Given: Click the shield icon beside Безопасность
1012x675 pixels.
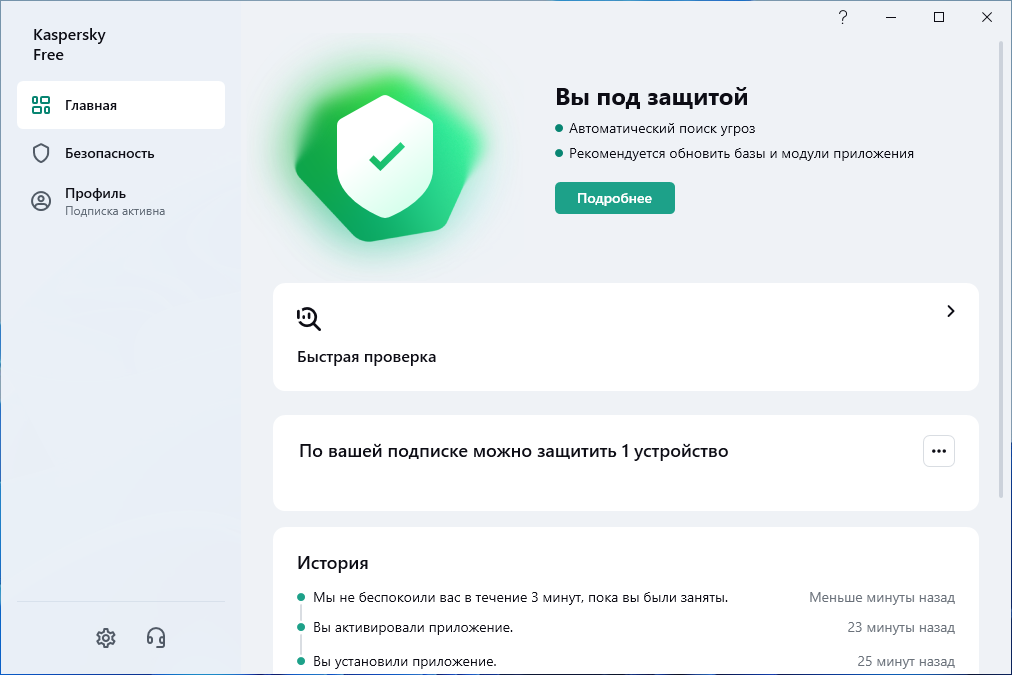Looking at the screenshot, I should [41, 153].
